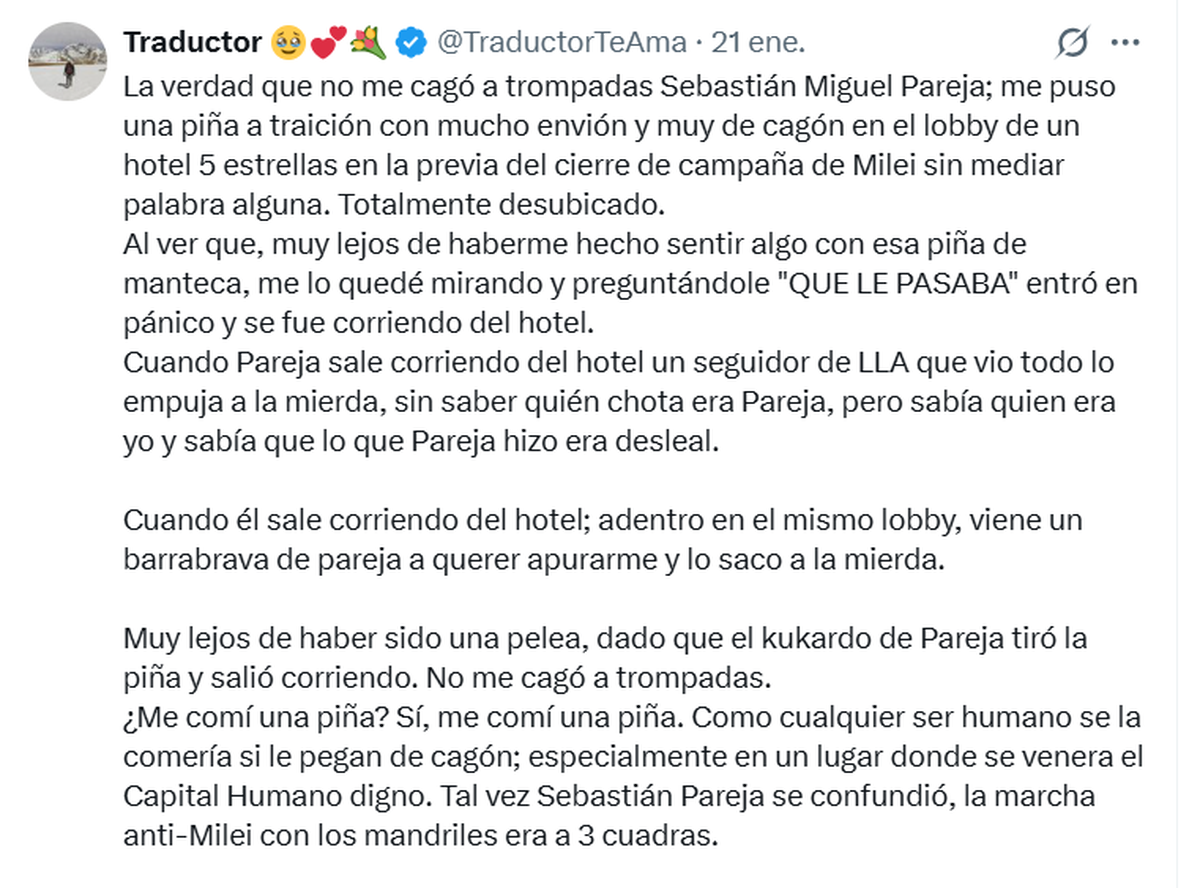Click the line starting "Cuando Pareja sale corriendo"
The width and height of the screenshot is (1200, 888).
pos(618,362)
